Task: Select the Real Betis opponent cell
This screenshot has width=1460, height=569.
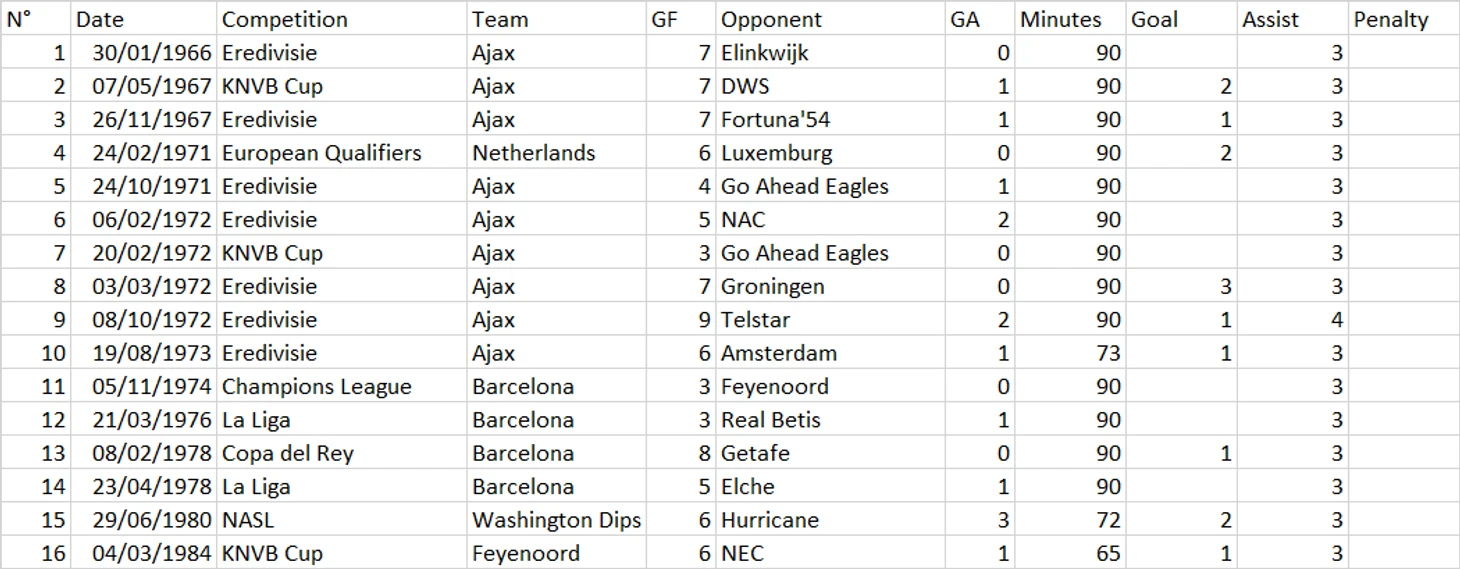Action: coord(830,420)
